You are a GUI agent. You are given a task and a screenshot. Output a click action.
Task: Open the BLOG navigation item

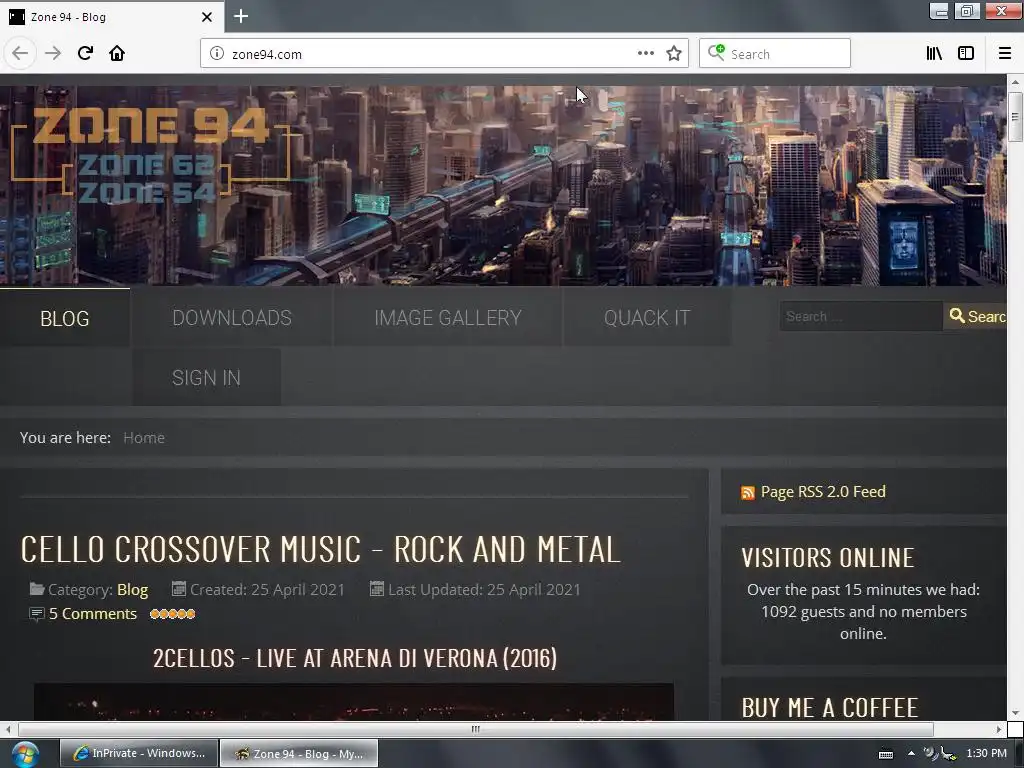[65, 318]
